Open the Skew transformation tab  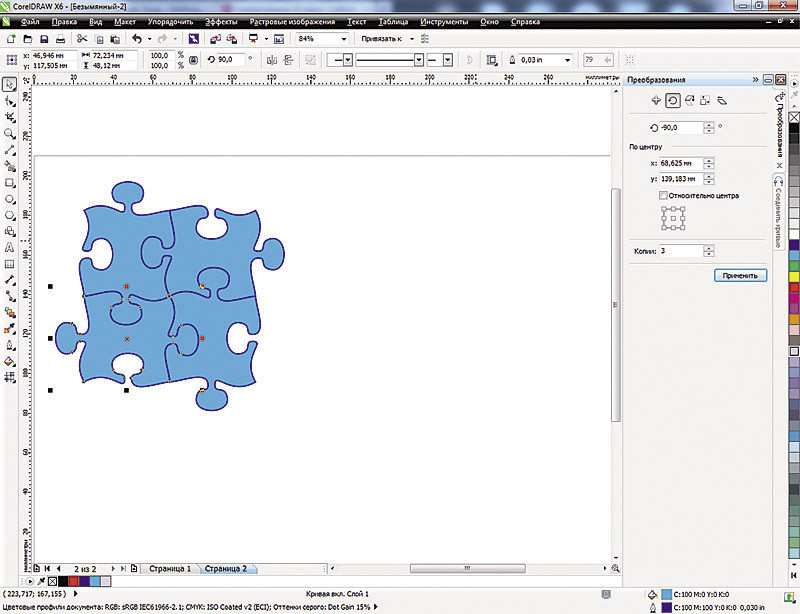[x=721, y=101]
